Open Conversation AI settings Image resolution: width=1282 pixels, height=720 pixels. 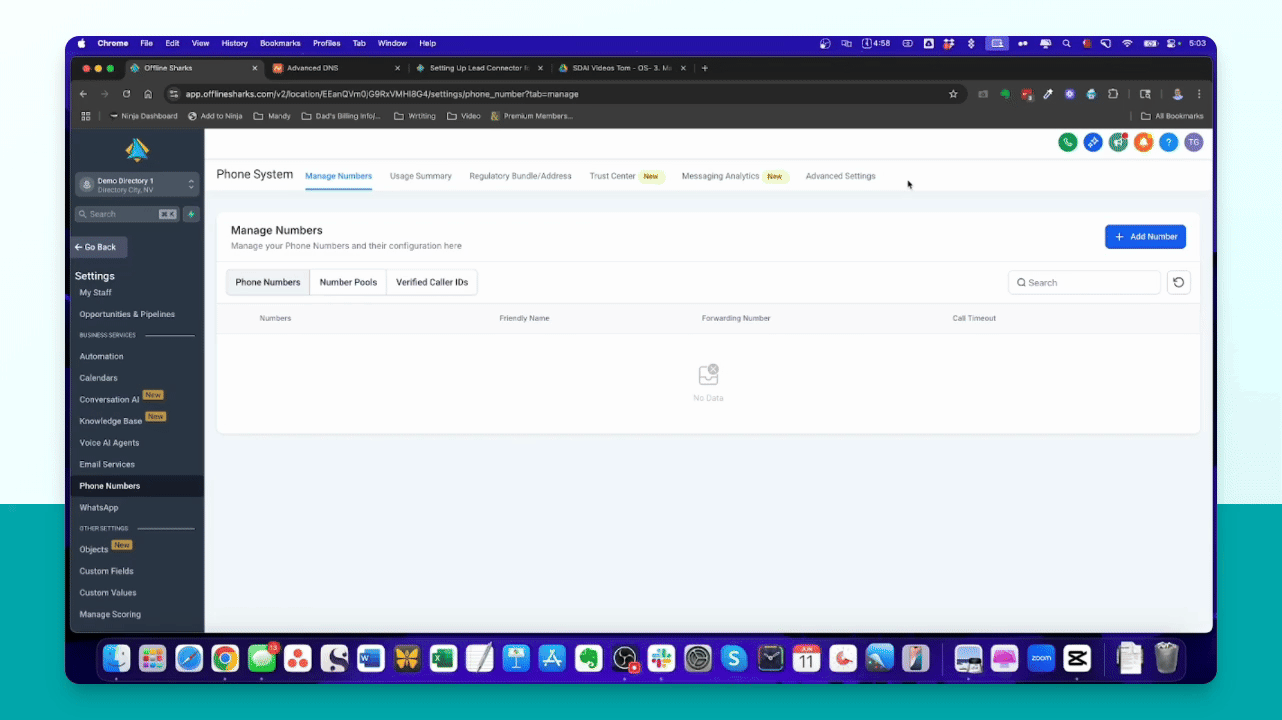click(x=109, y=399)
